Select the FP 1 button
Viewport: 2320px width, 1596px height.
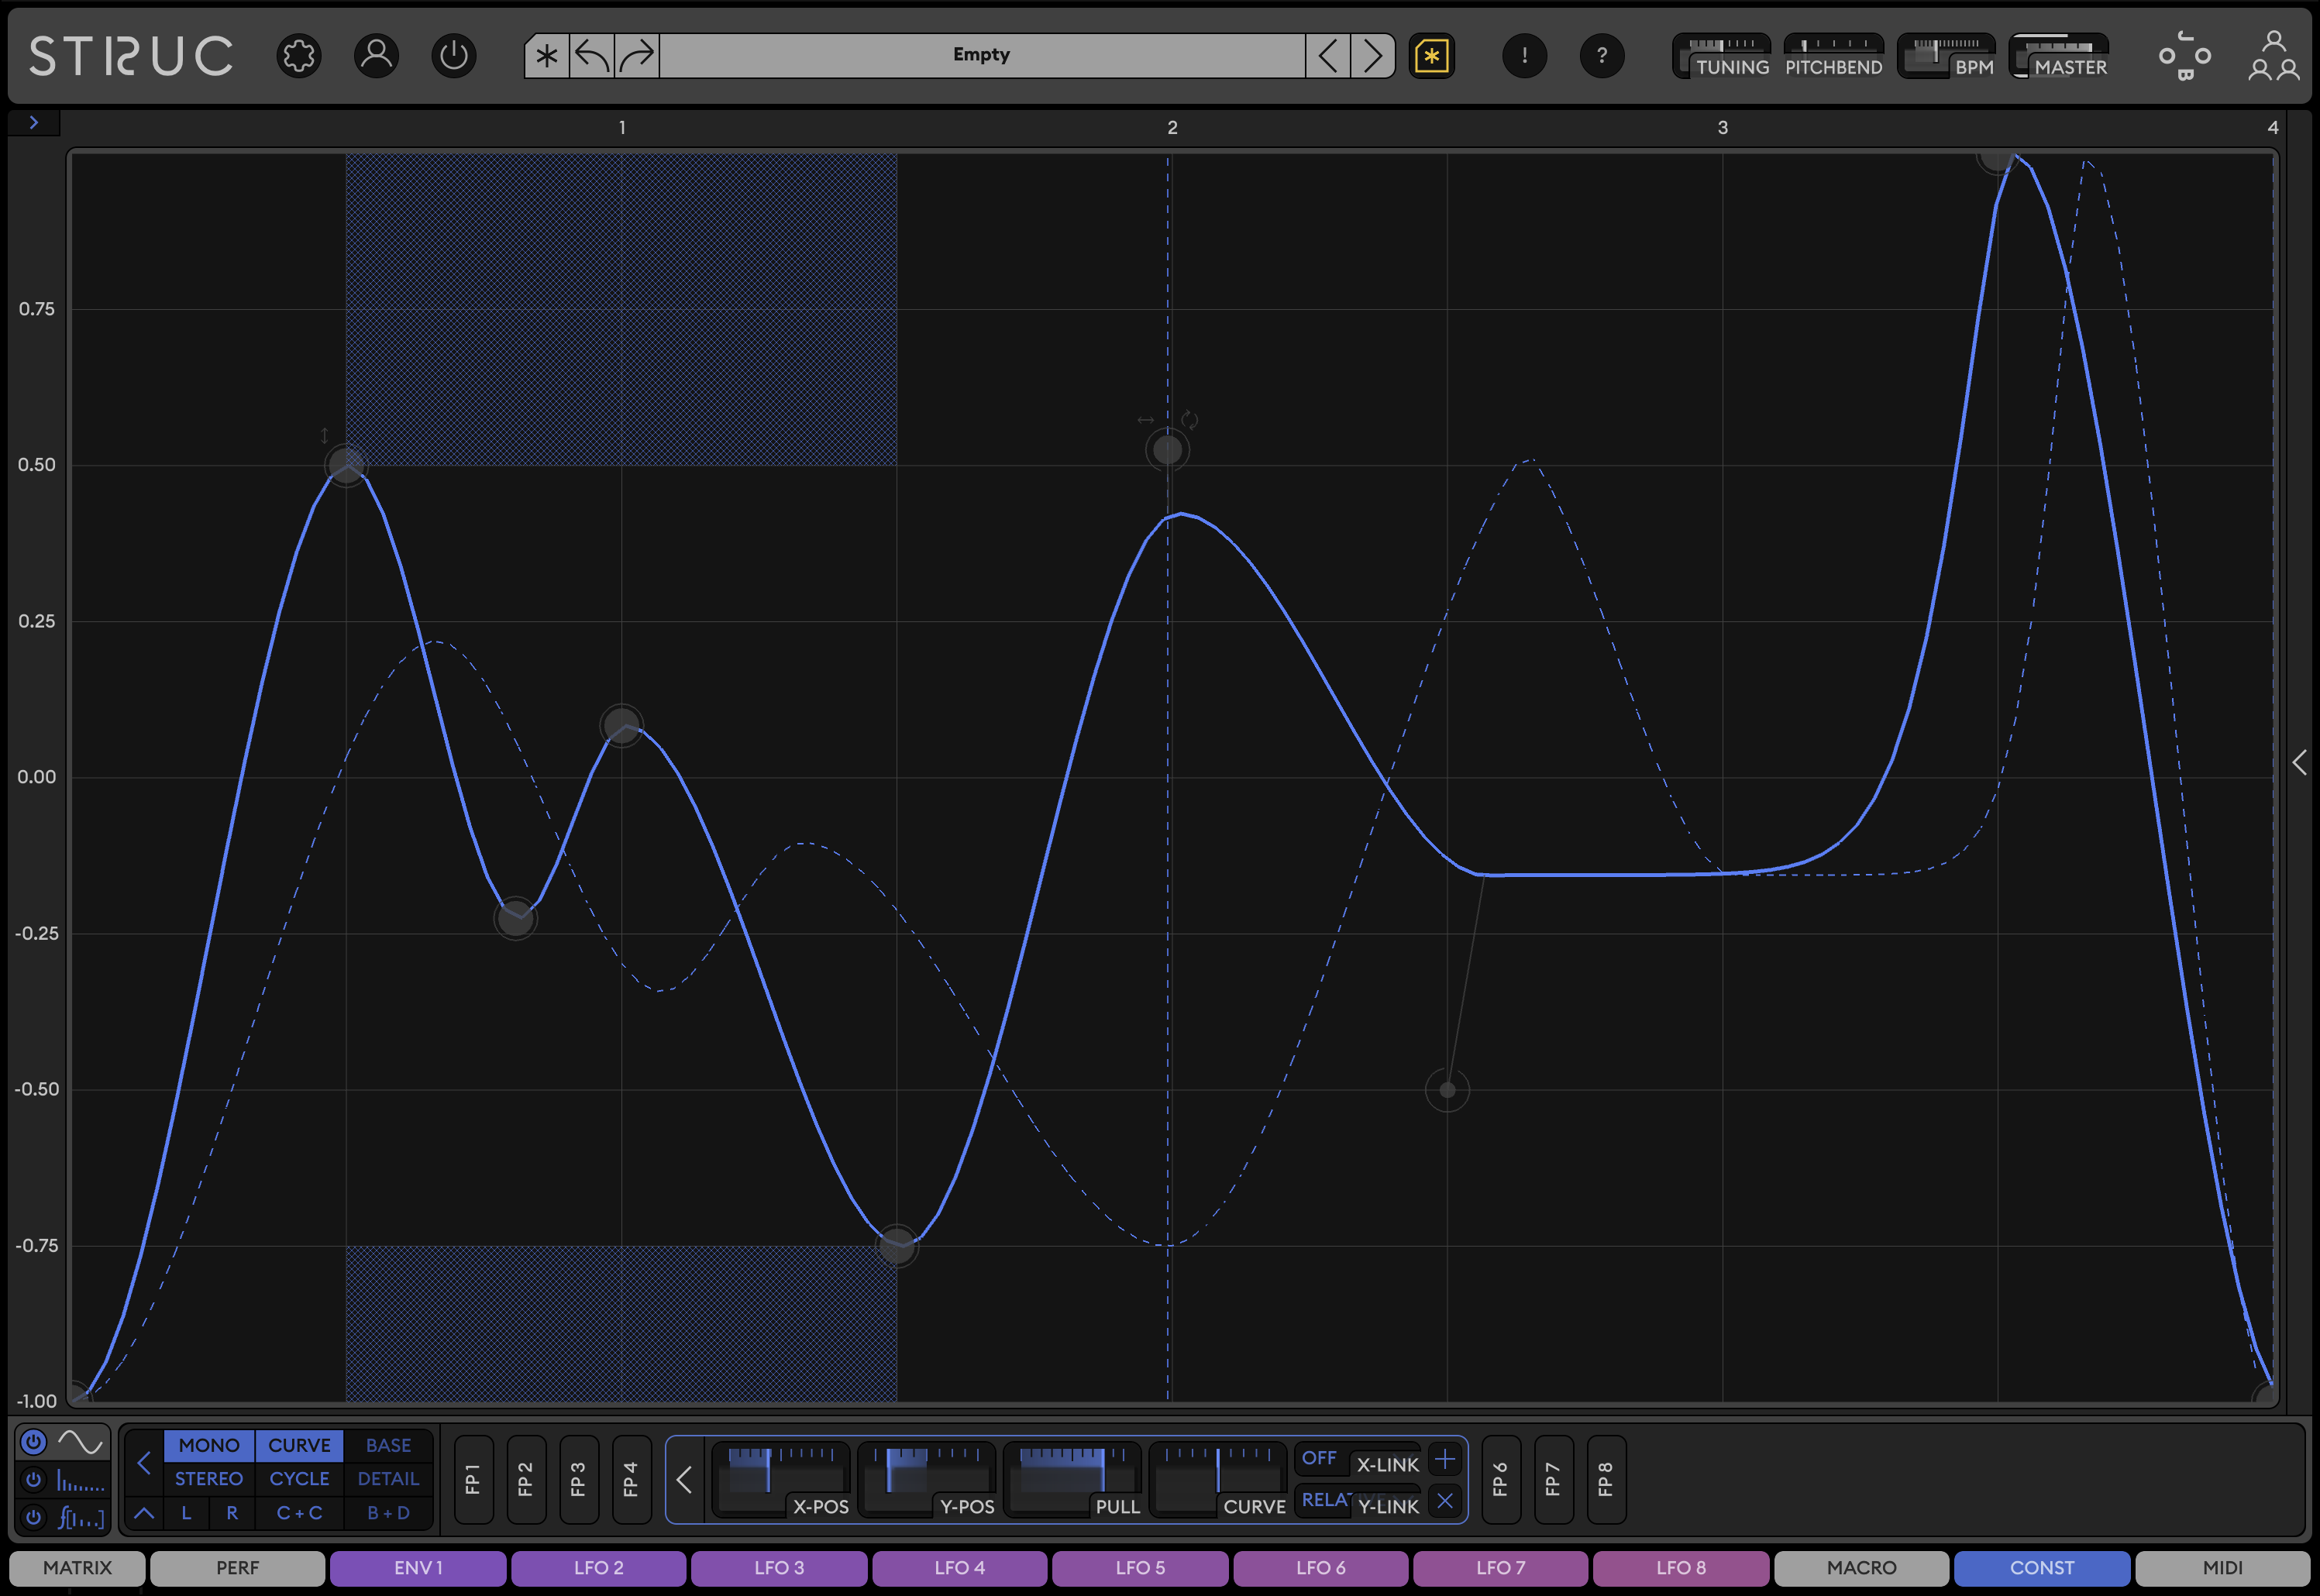click(473, 1480)
